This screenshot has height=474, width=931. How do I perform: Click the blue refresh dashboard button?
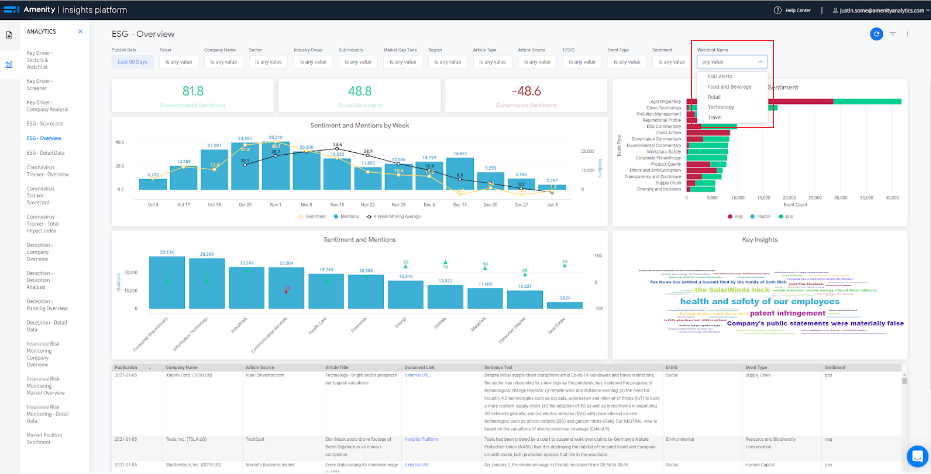coord(876,34)
